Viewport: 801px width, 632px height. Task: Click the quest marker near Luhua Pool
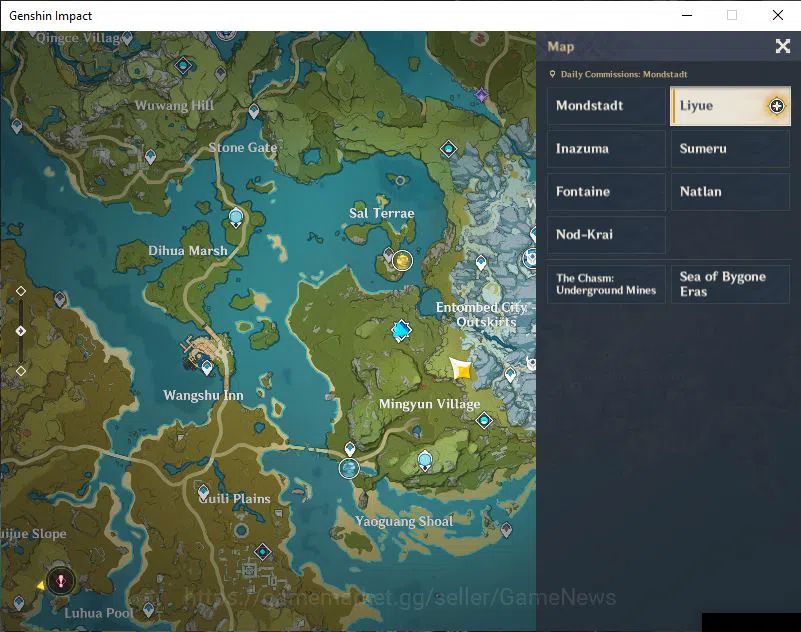[x=61, y=581]
